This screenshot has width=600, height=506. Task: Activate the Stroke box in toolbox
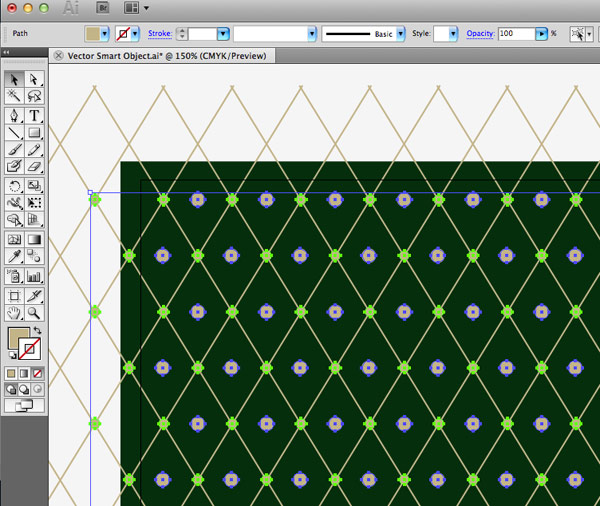coord(30,349)
